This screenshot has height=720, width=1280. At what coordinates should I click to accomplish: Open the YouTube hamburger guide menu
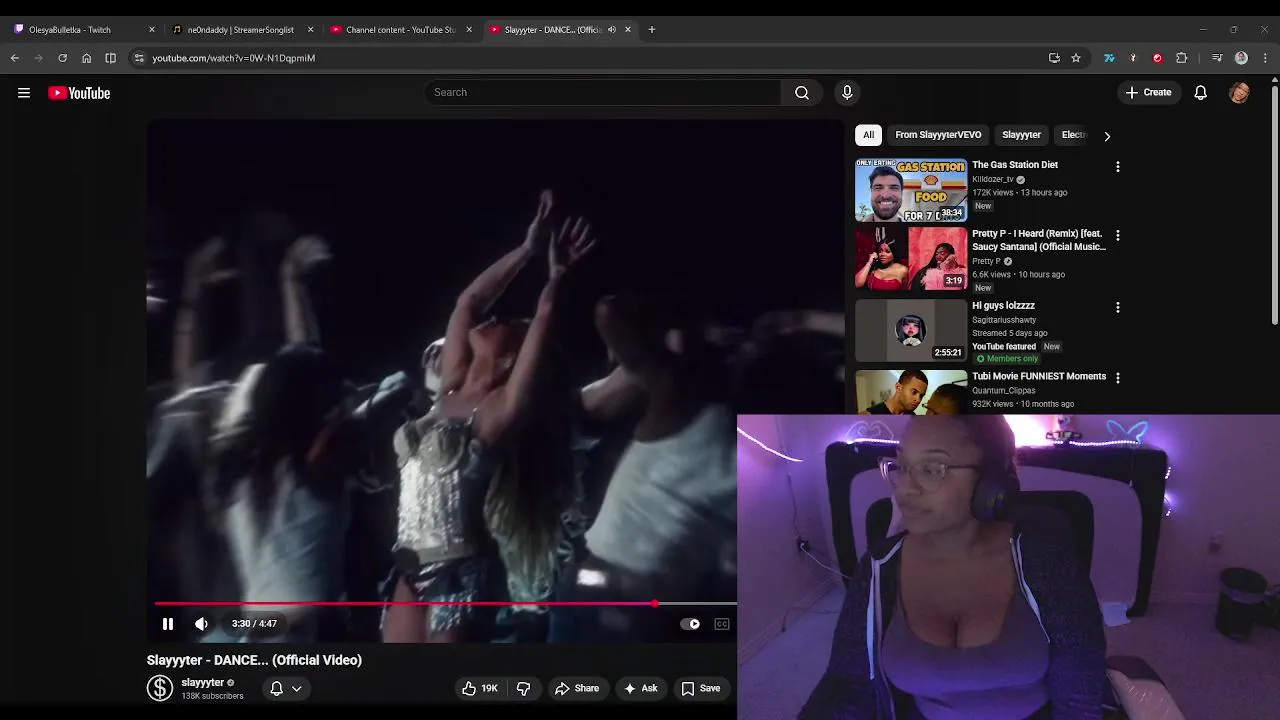24,93
